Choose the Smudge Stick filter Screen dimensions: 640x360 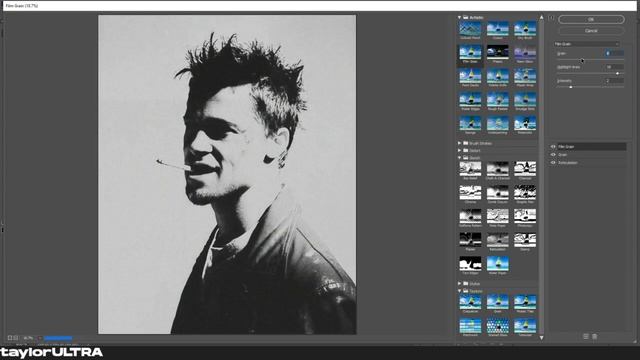pos(525,101)
